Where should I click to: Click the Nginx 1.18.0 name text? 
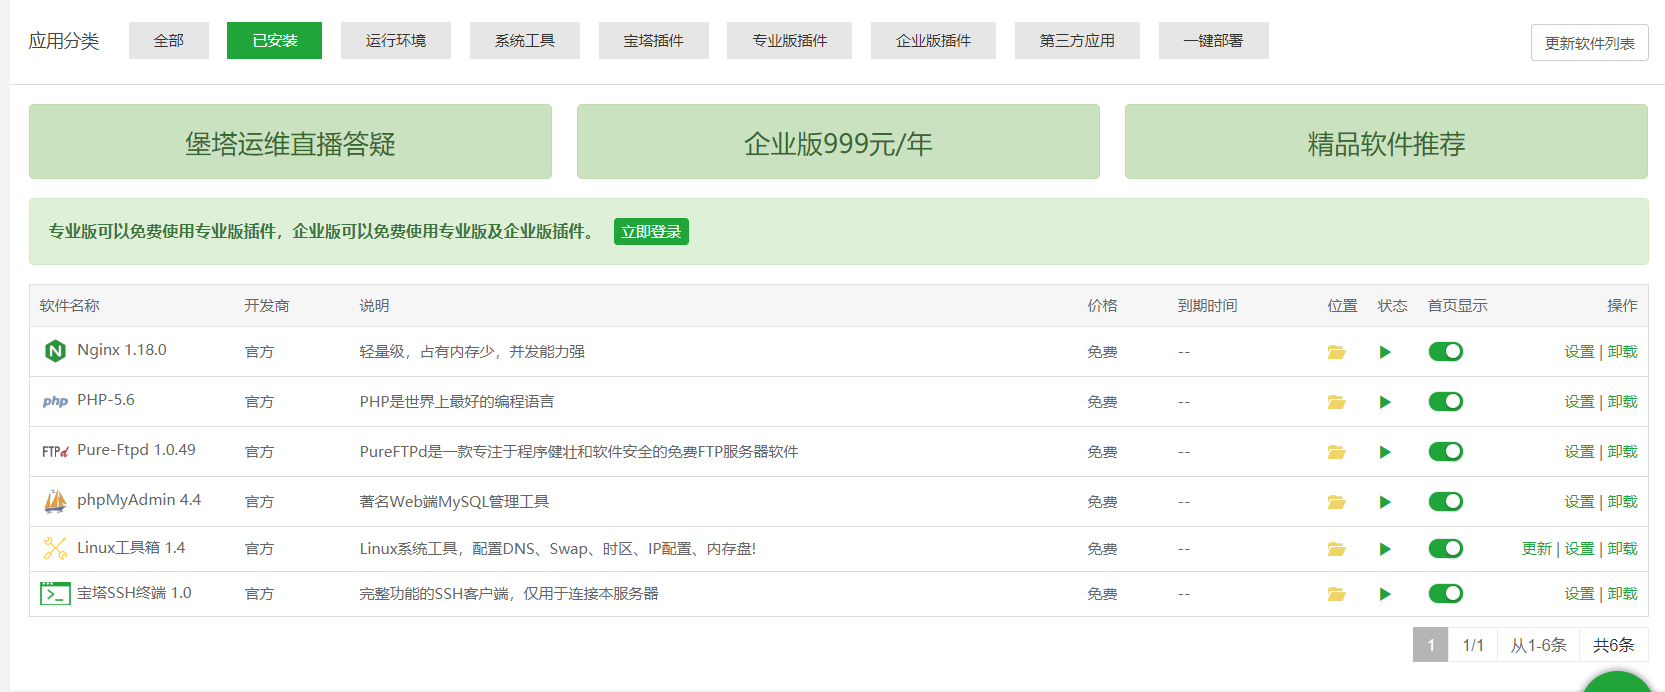point(122,350)
